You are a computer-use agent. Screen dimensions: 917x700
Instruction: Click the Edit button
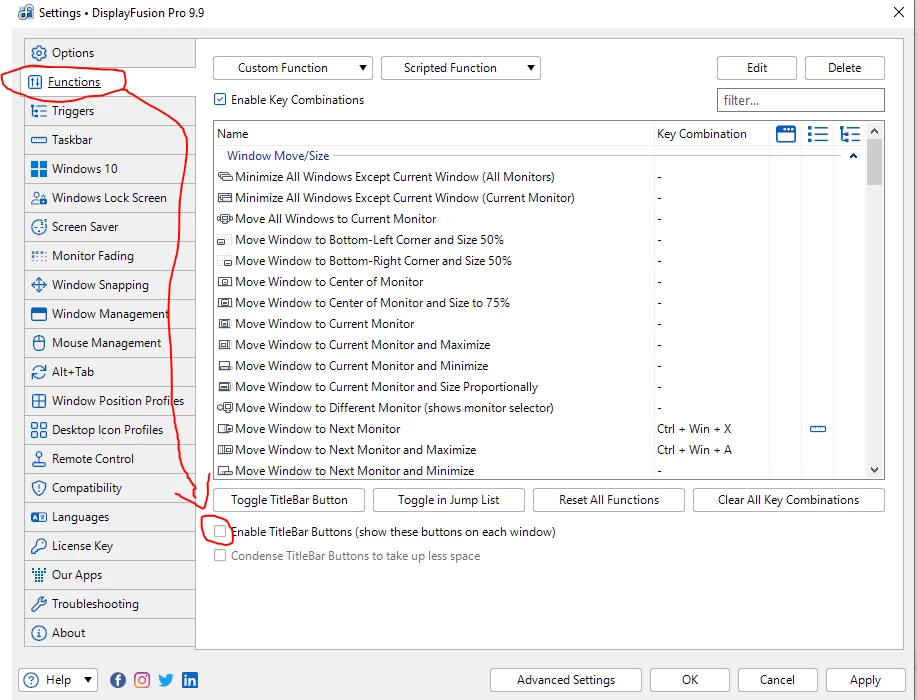pos(757,68)
